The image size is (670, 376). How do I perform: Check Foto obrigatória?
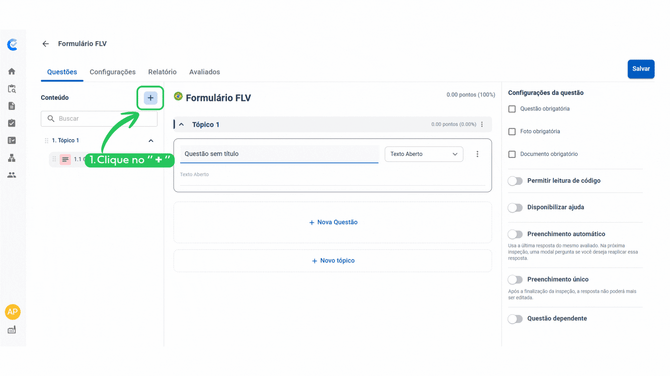512,132
